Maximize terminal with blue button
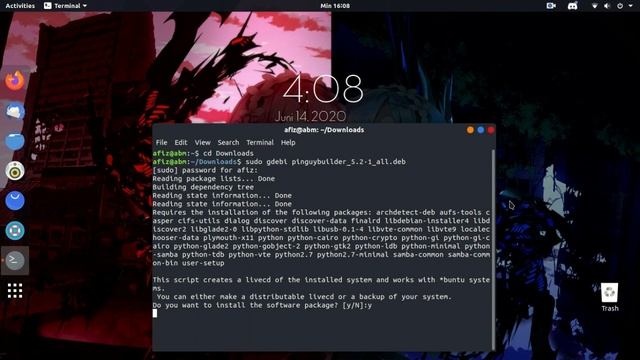Viewport: 640px width, 360px height. [481, 130]
